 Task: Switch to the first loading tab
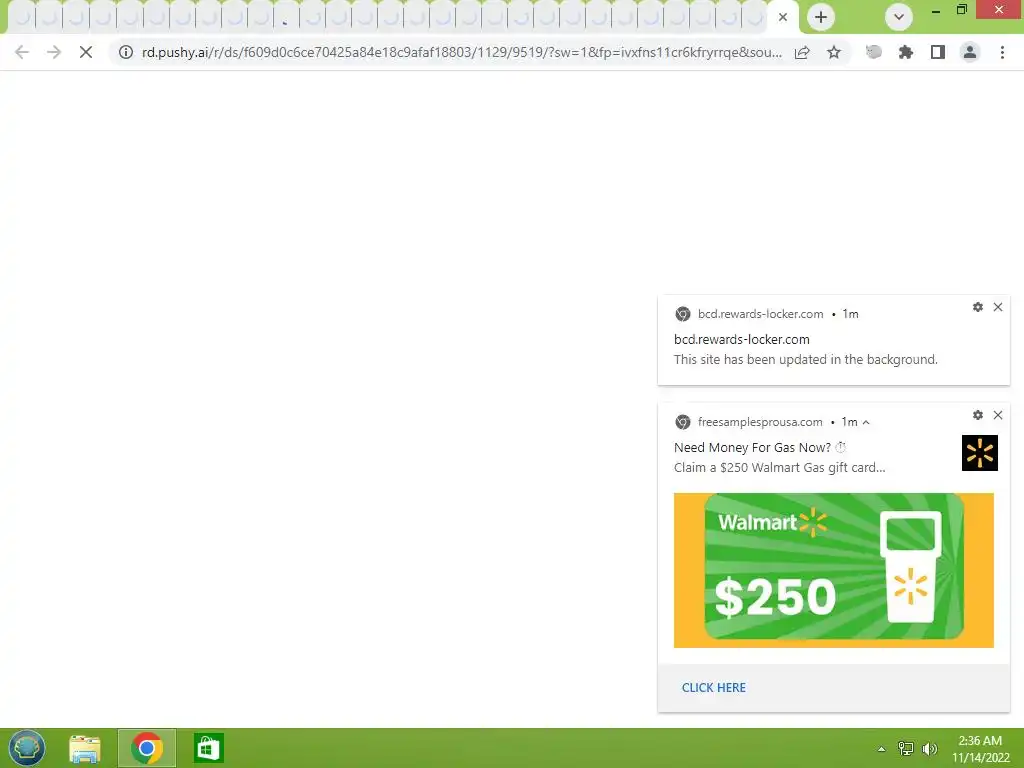tap(22, 17)
